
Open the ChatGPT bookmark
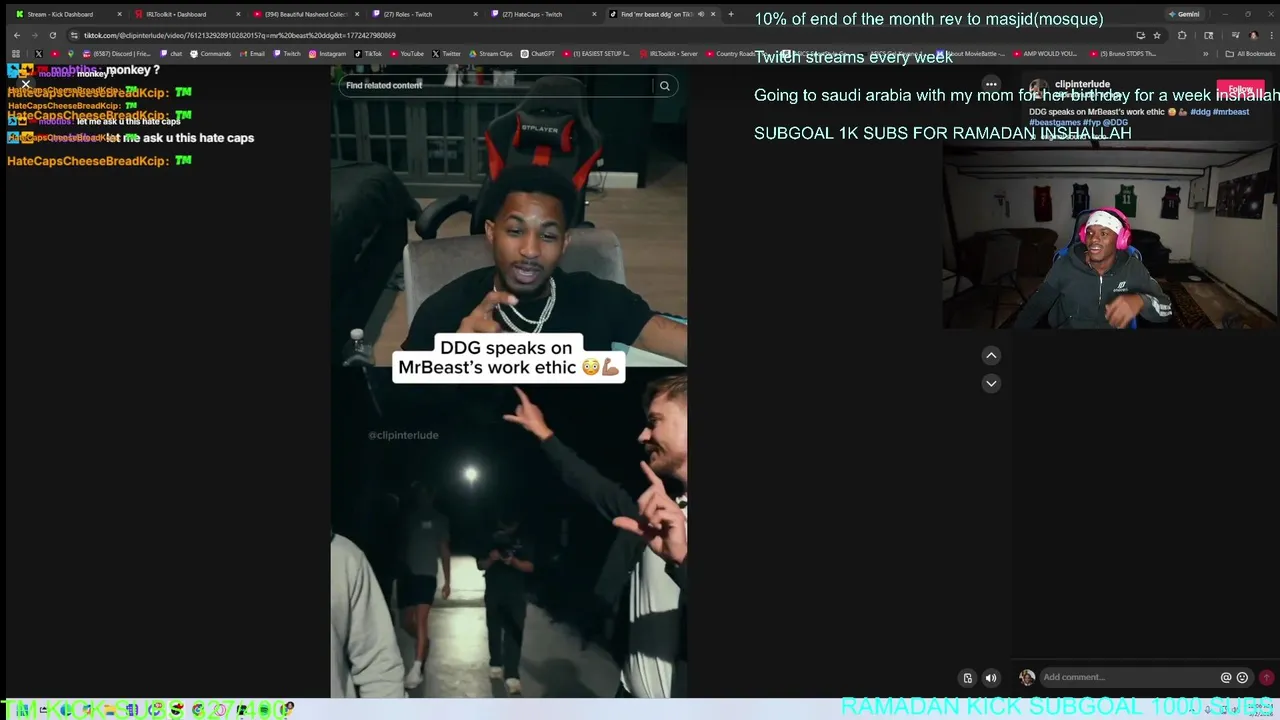[538, 54]
